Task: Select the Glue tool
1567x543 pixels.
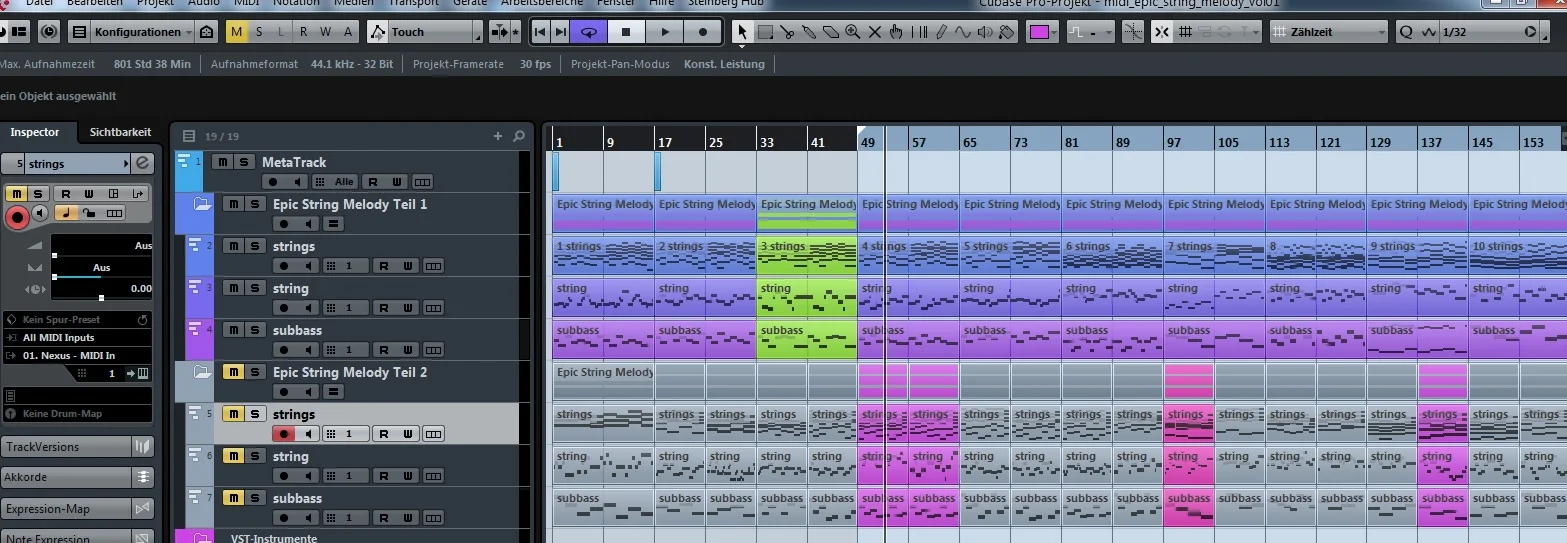Action: 809,32
